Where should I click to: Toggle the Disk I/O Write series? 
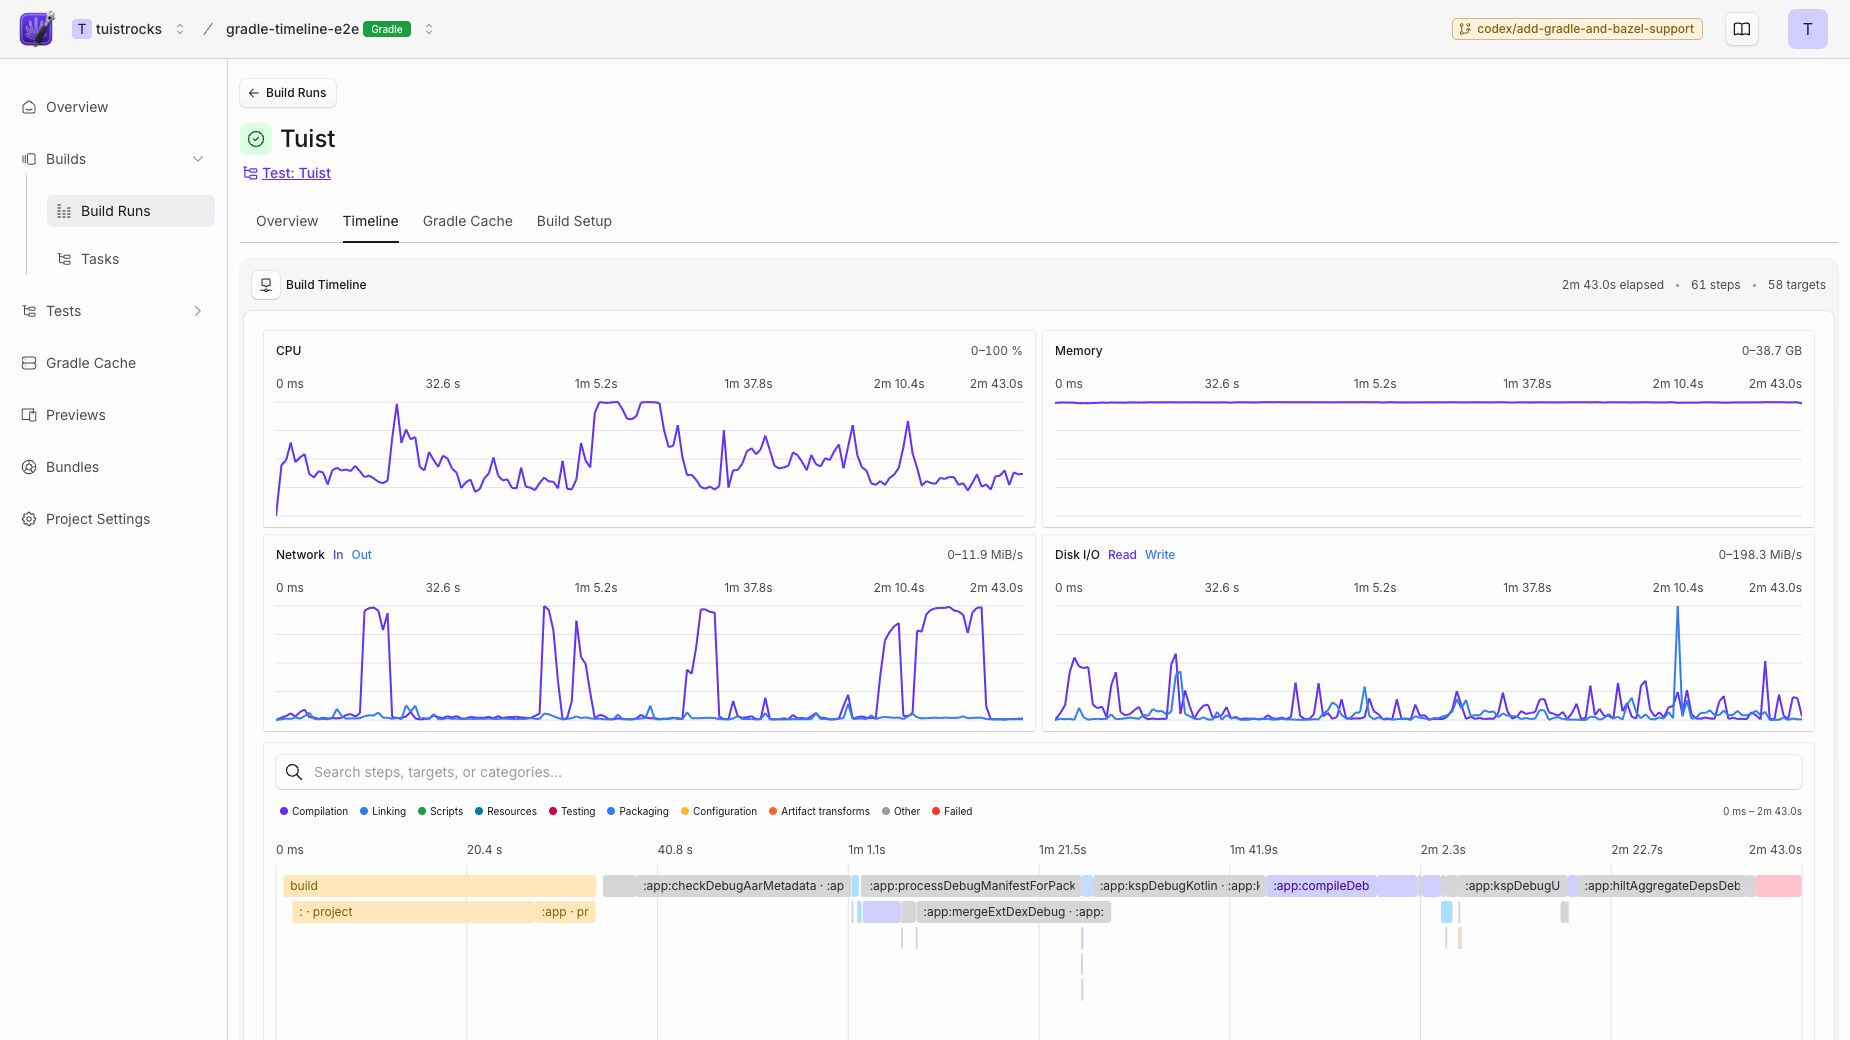click(x=1160, y=555)
